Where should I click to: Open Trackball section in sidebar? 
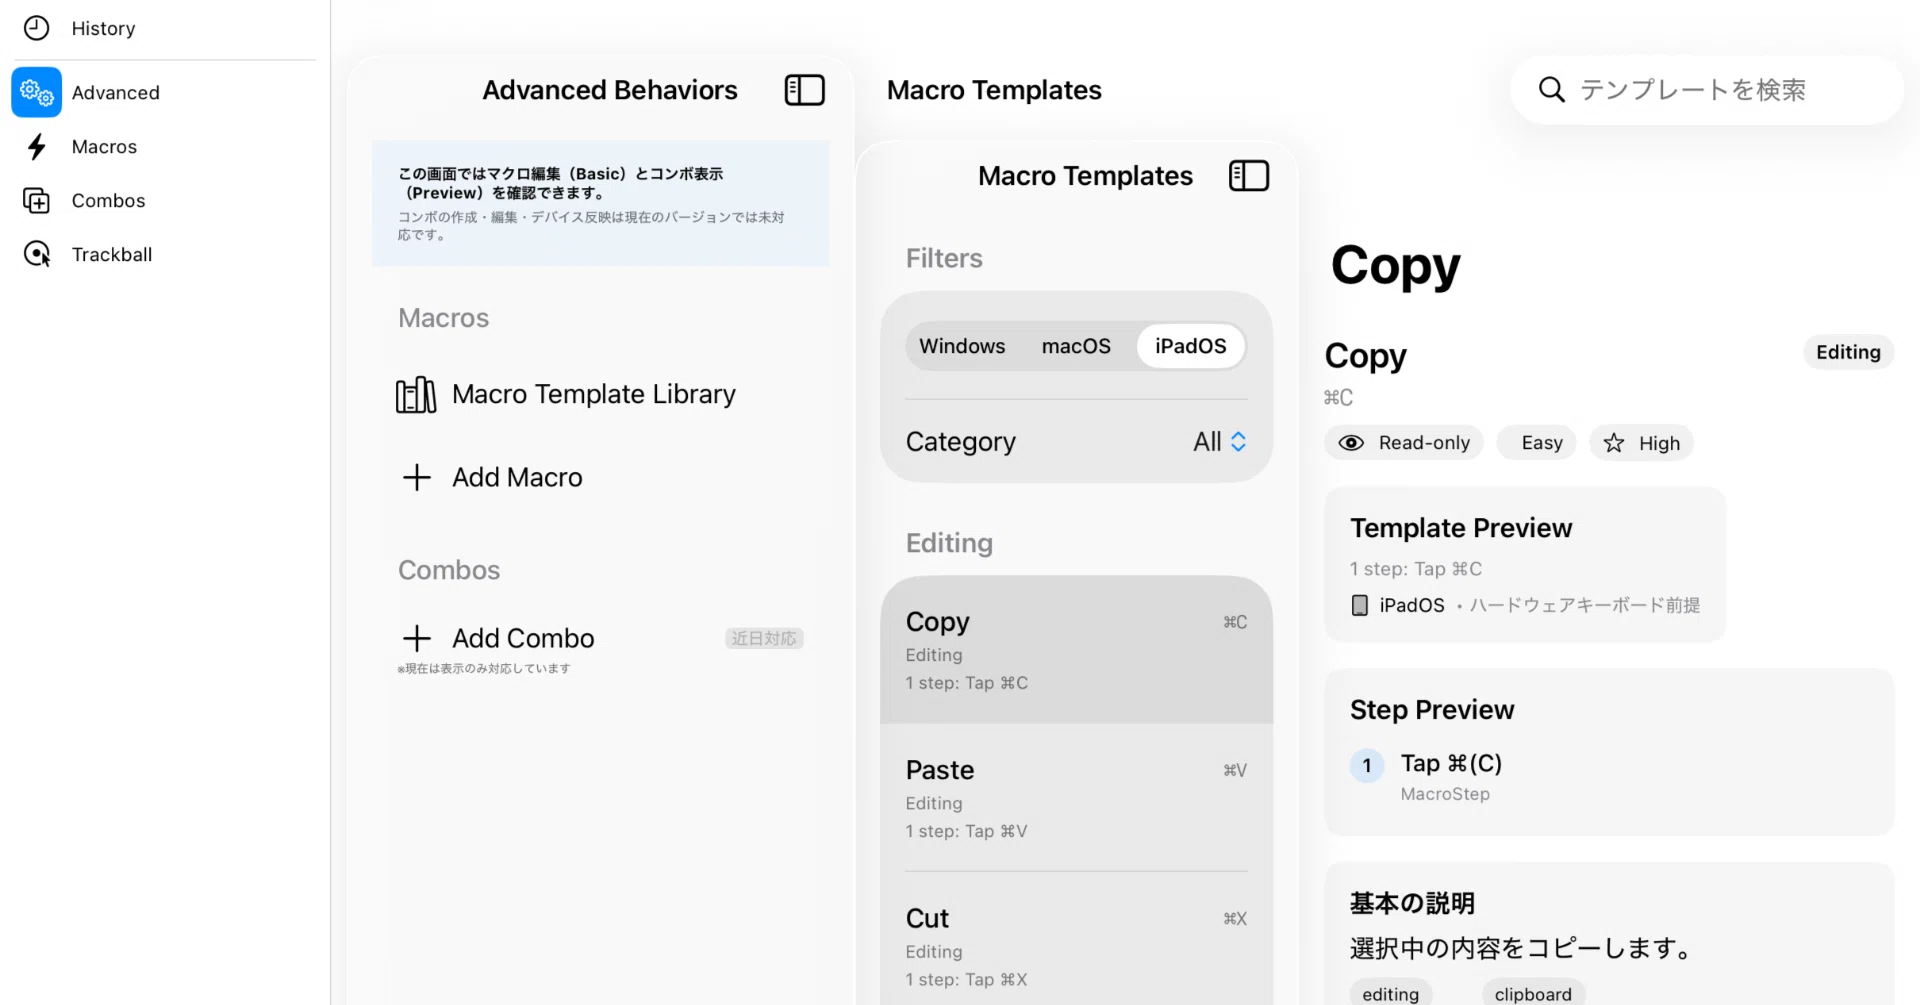(164, 254)
